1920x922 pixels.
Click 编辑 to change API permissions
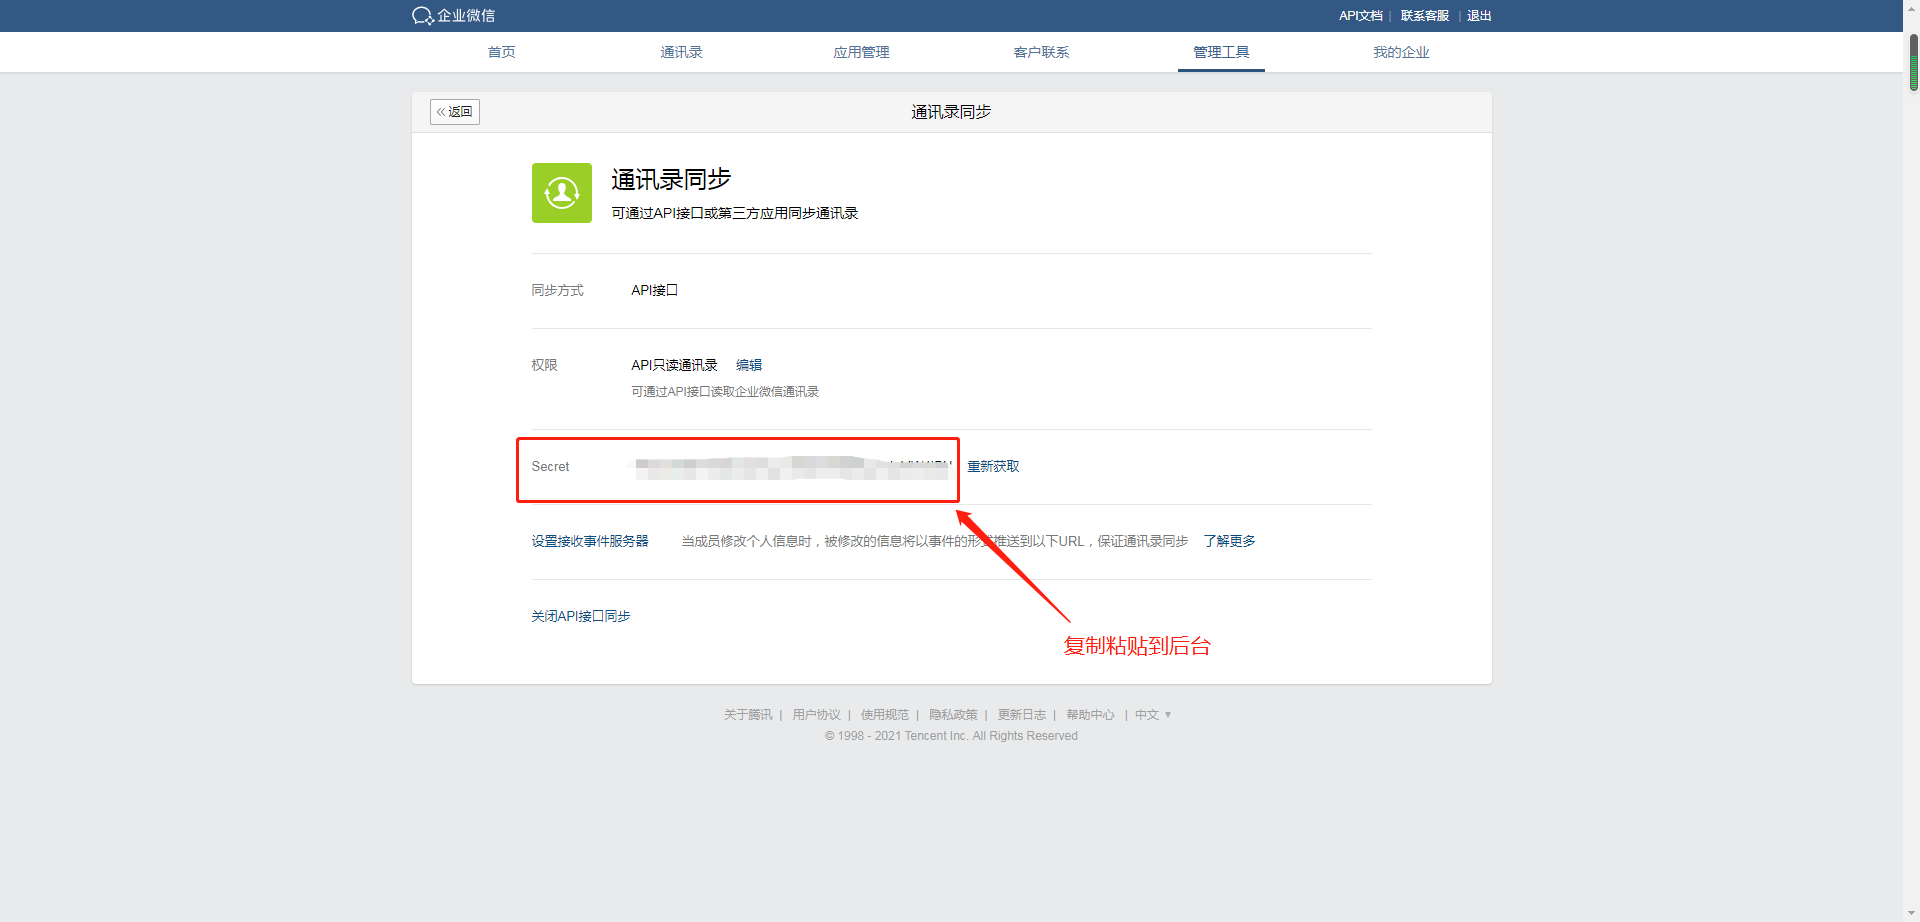coord(747,365)
